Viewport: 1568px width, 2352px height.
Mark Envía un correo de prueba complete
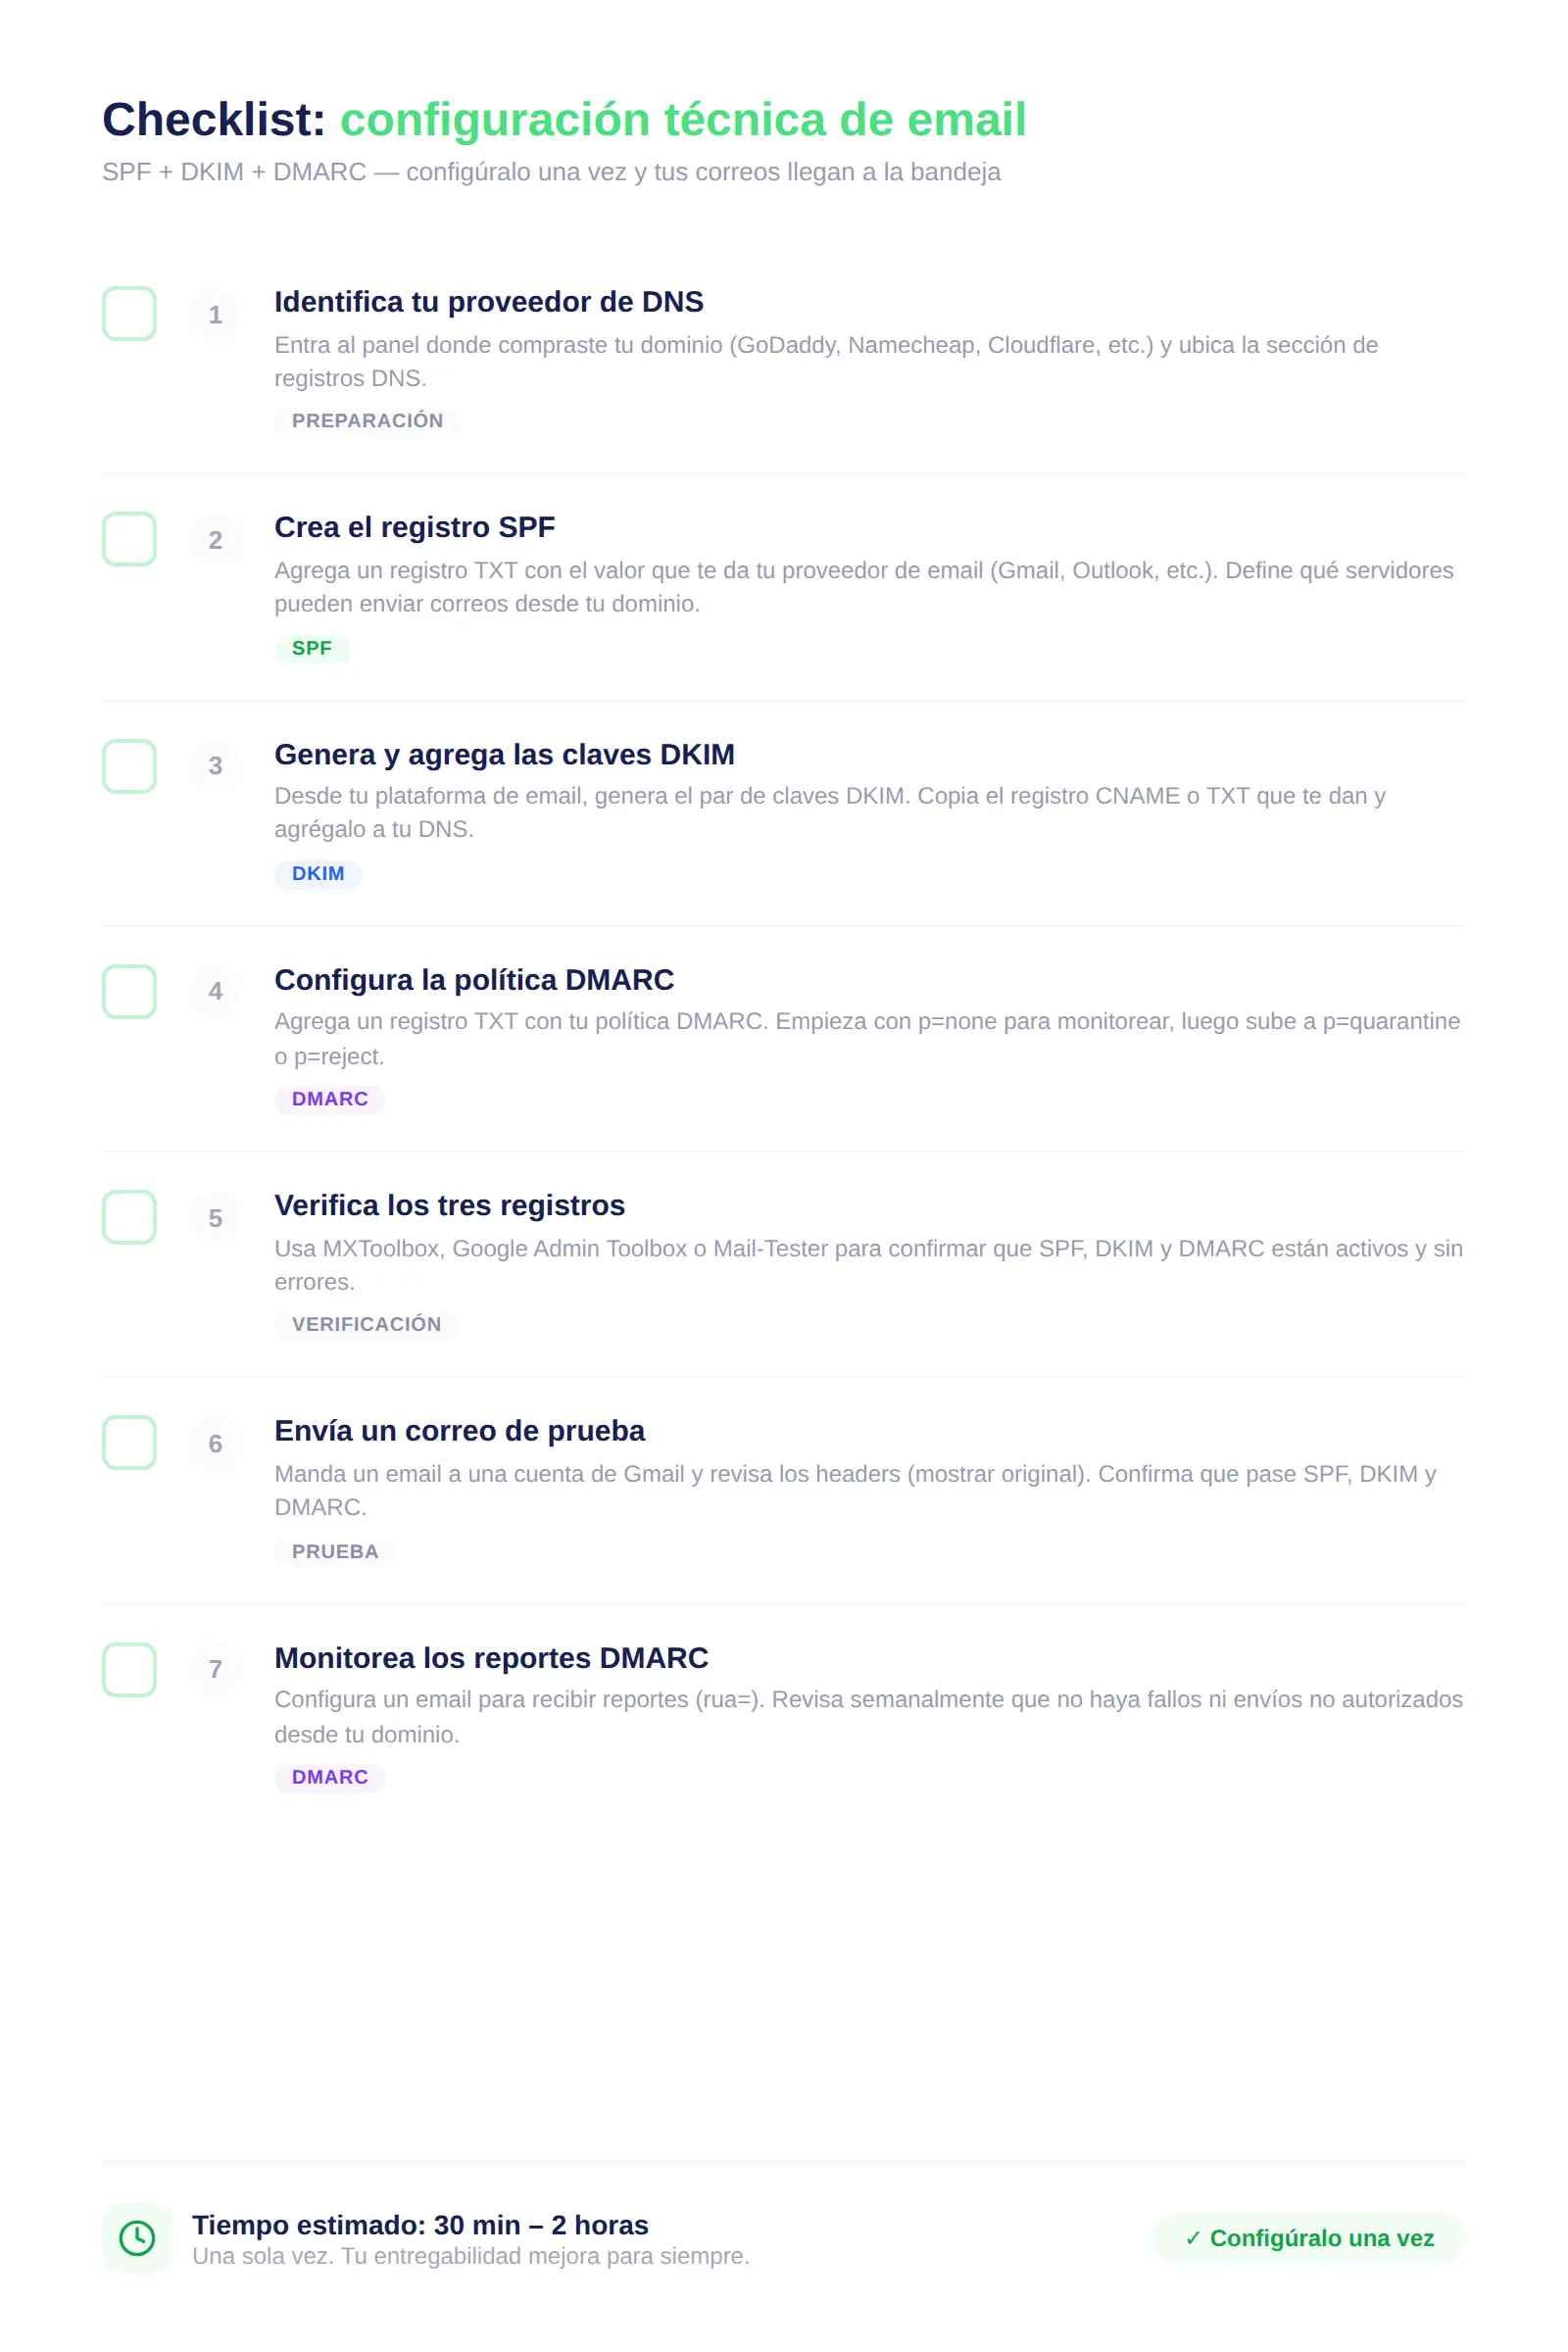point(128,1444)
